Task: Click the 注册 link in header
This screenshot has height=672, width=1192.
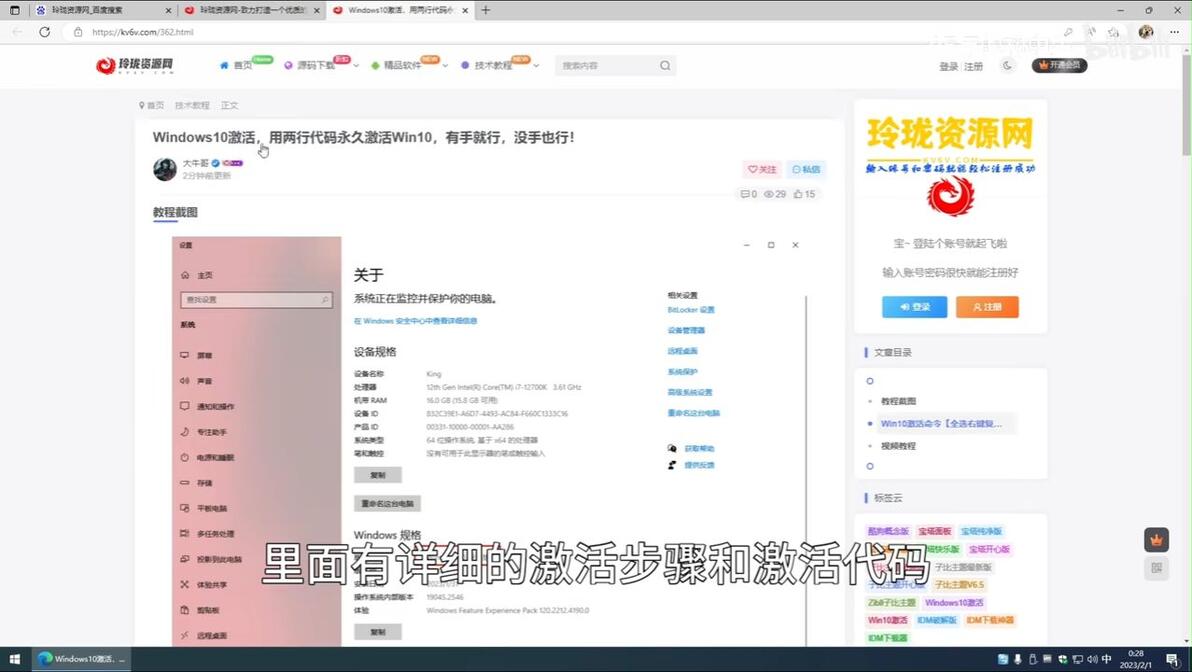Action: coord(973,66)
